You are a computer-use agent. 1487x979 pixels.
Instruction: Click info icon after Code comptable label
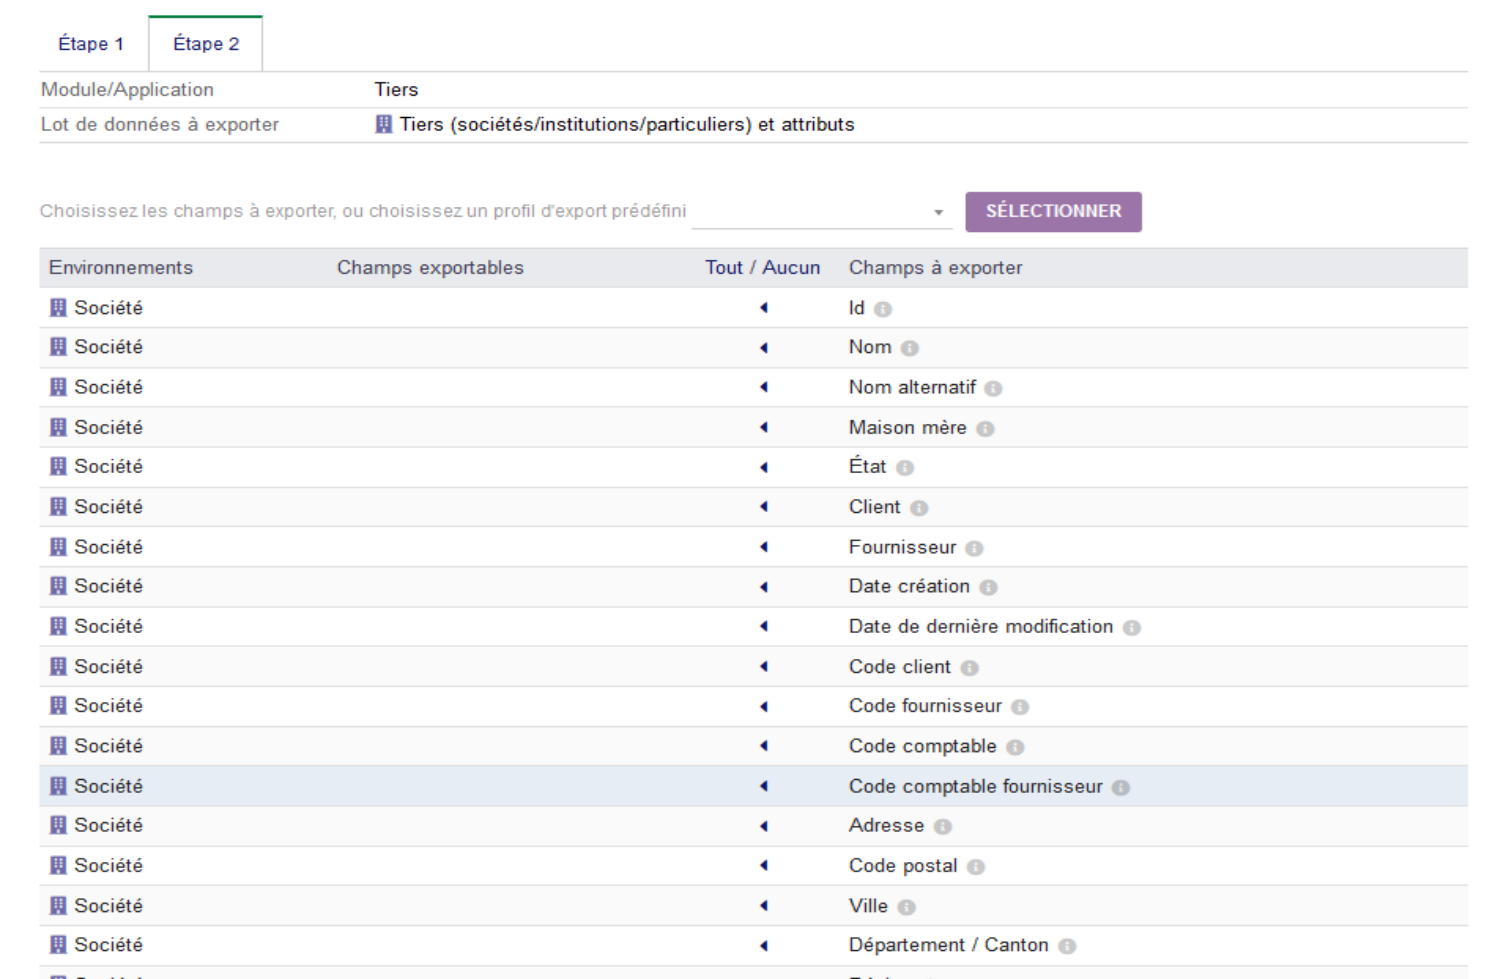coord(1015,747)
